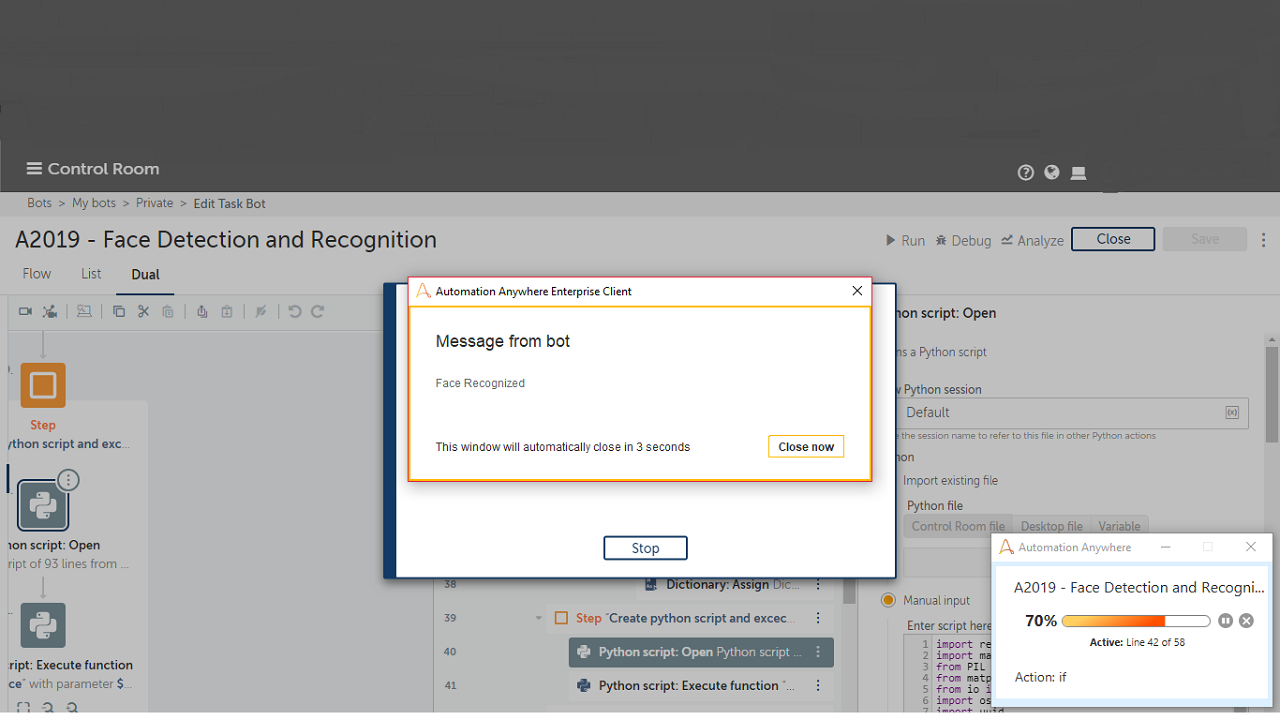
Task: Select the orange Step node icon in flow
Action: [43, 385]
